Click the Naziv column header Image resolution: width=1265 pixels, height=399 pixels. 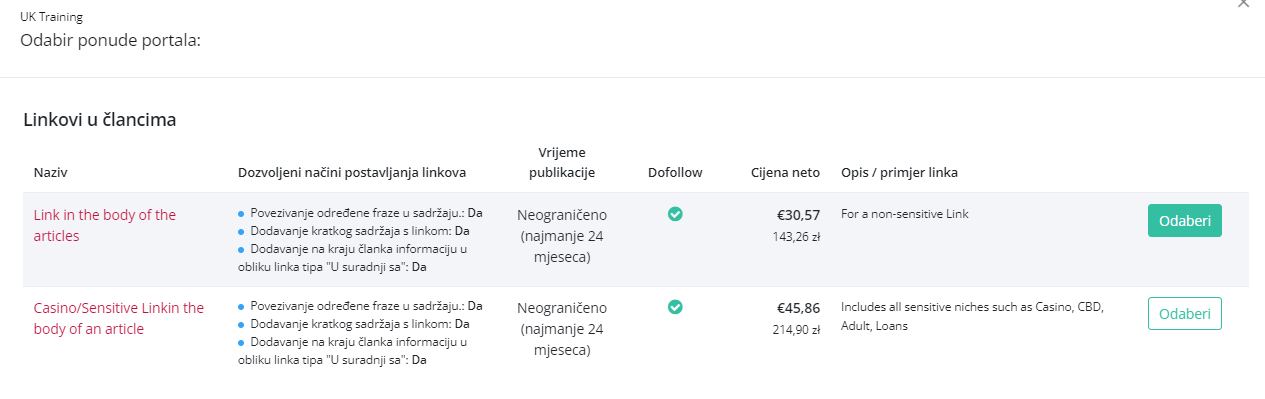point(50,172)
